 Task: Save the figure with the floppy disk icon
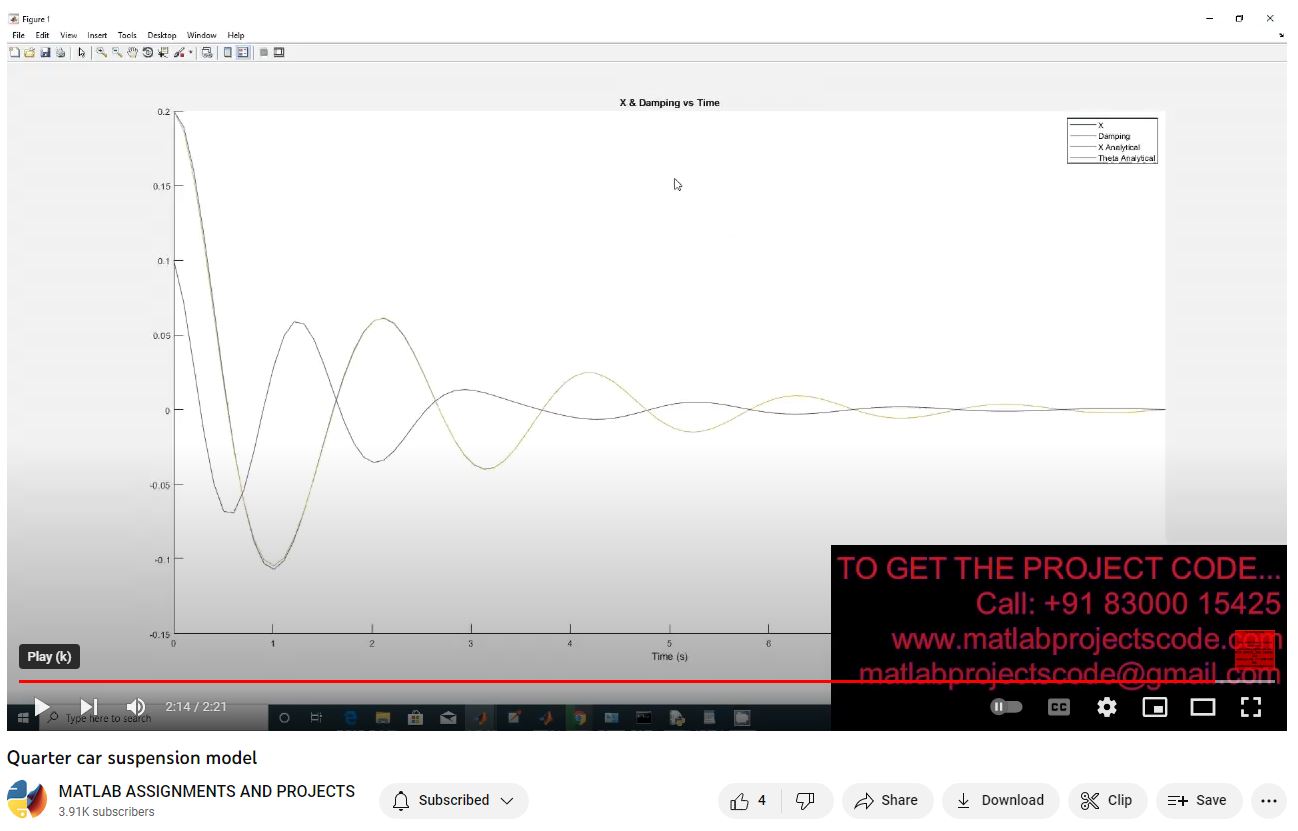46,52
